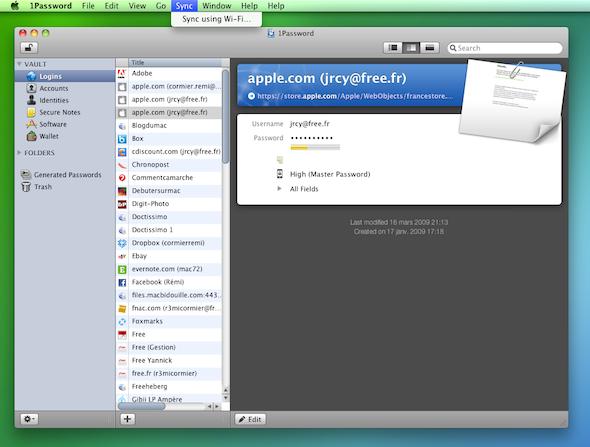Switch to the bottom-pane view mode
Image resolution: width=590 pixels, height=447 pixels.
pyautogui.click(x=429, y=48)
